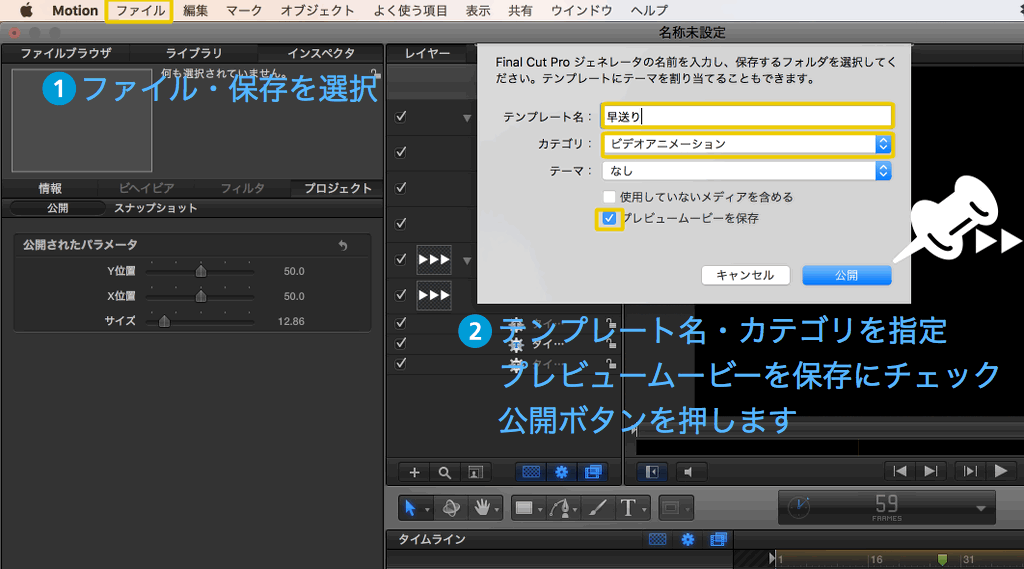Screen dimensions: 1024x569
Task: Toggle behaviors gear in layers list
Action: click(x=562, y=472)
